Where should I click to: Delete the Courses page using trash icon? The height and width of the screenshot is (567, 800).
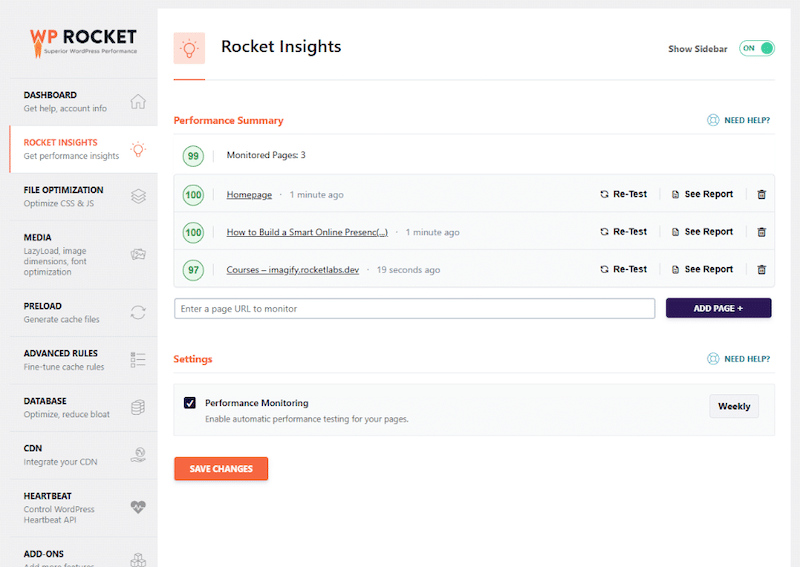pyautogui.click(x=761, y=269)
